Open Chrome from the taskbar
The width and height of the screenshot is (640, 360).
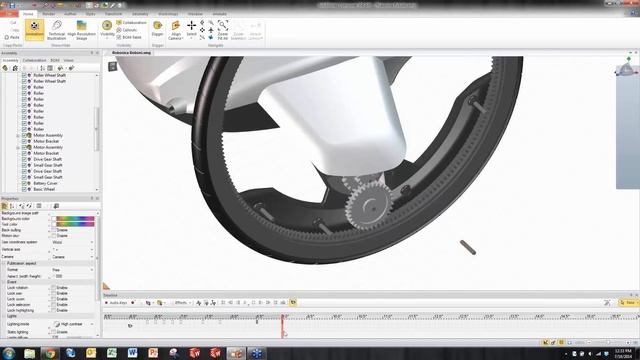coord(50,353)
